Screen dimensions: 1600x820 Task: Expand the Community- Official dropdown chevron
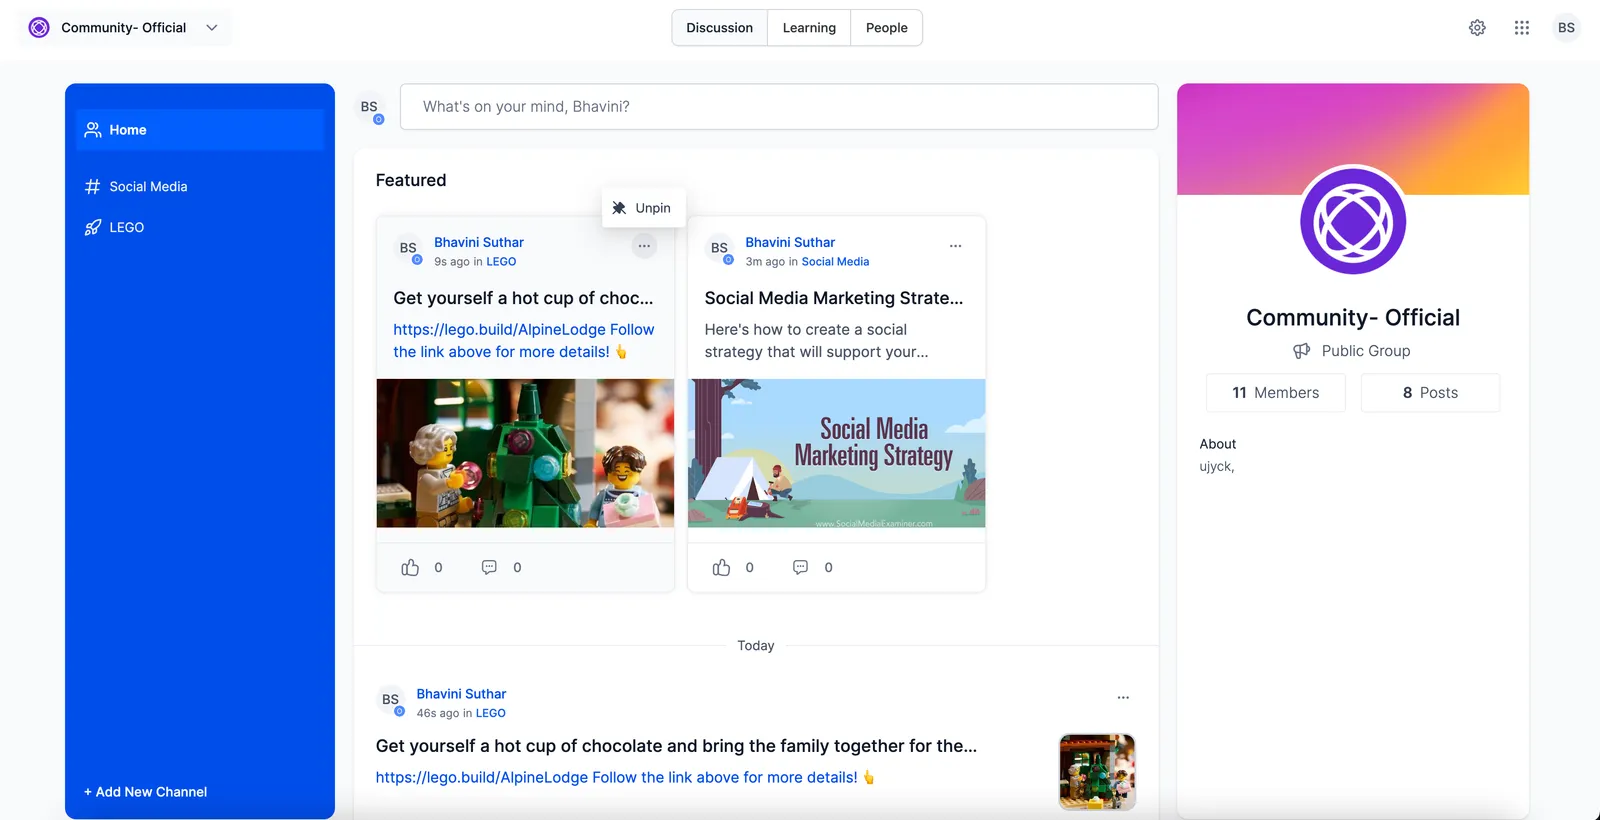[x=212, y=28]
